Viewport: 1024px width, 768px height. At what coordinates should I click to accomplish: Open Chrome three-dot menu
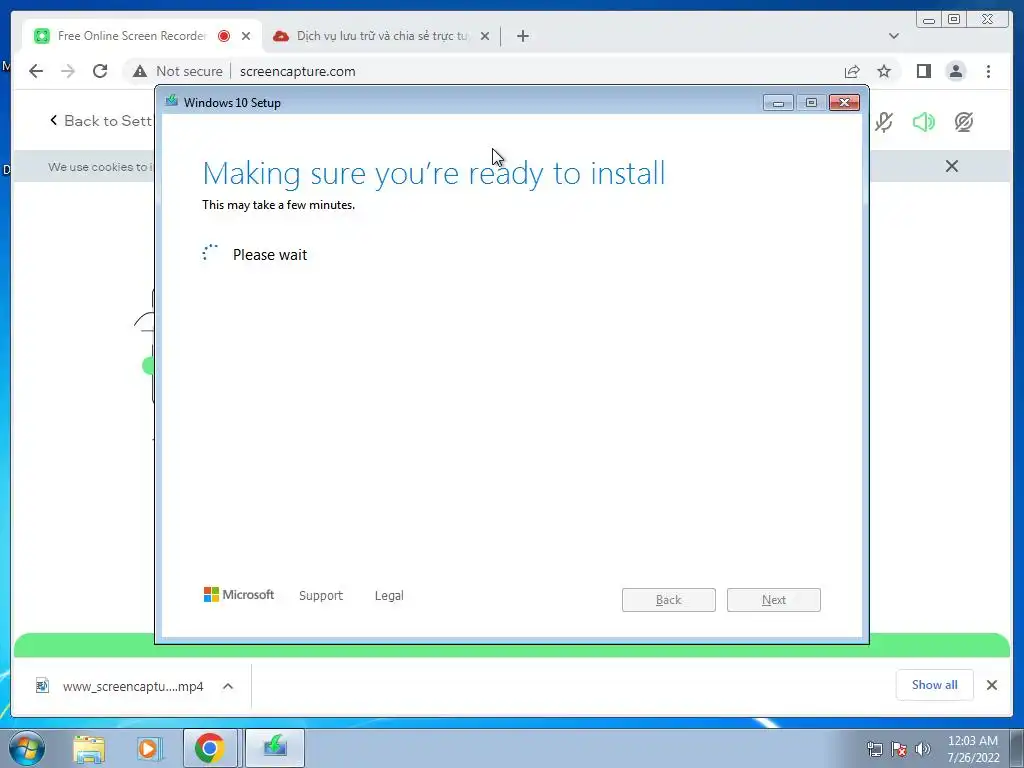pos(988,71)
